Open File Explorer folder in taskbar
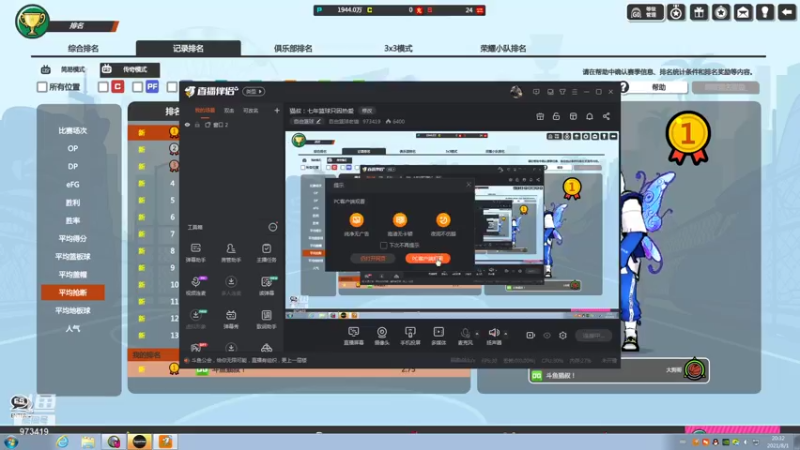The image size is (800, 450). point(88,441)
